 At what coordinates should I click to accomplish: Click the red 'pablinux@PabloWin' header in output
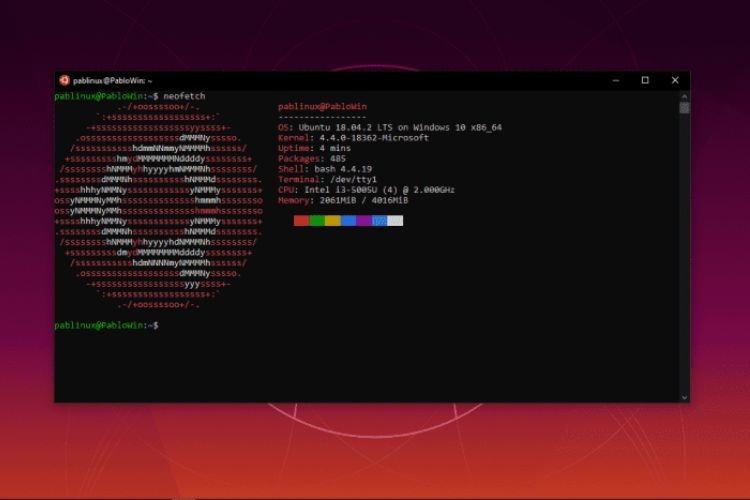tap(322, 107)
